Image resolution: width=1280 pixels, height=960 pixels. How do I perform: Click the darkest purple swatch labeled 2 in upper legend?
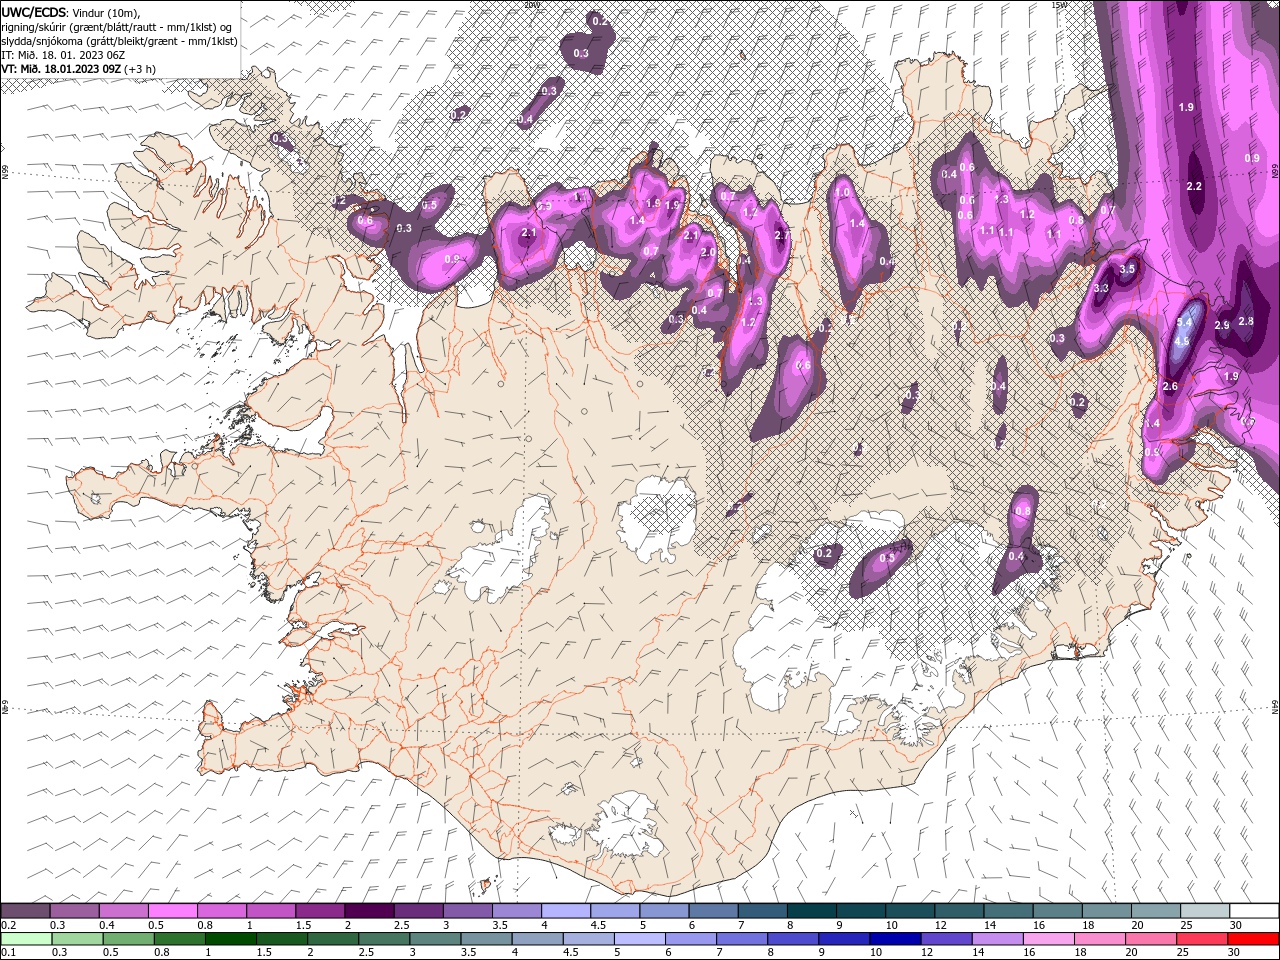[369, 910]
